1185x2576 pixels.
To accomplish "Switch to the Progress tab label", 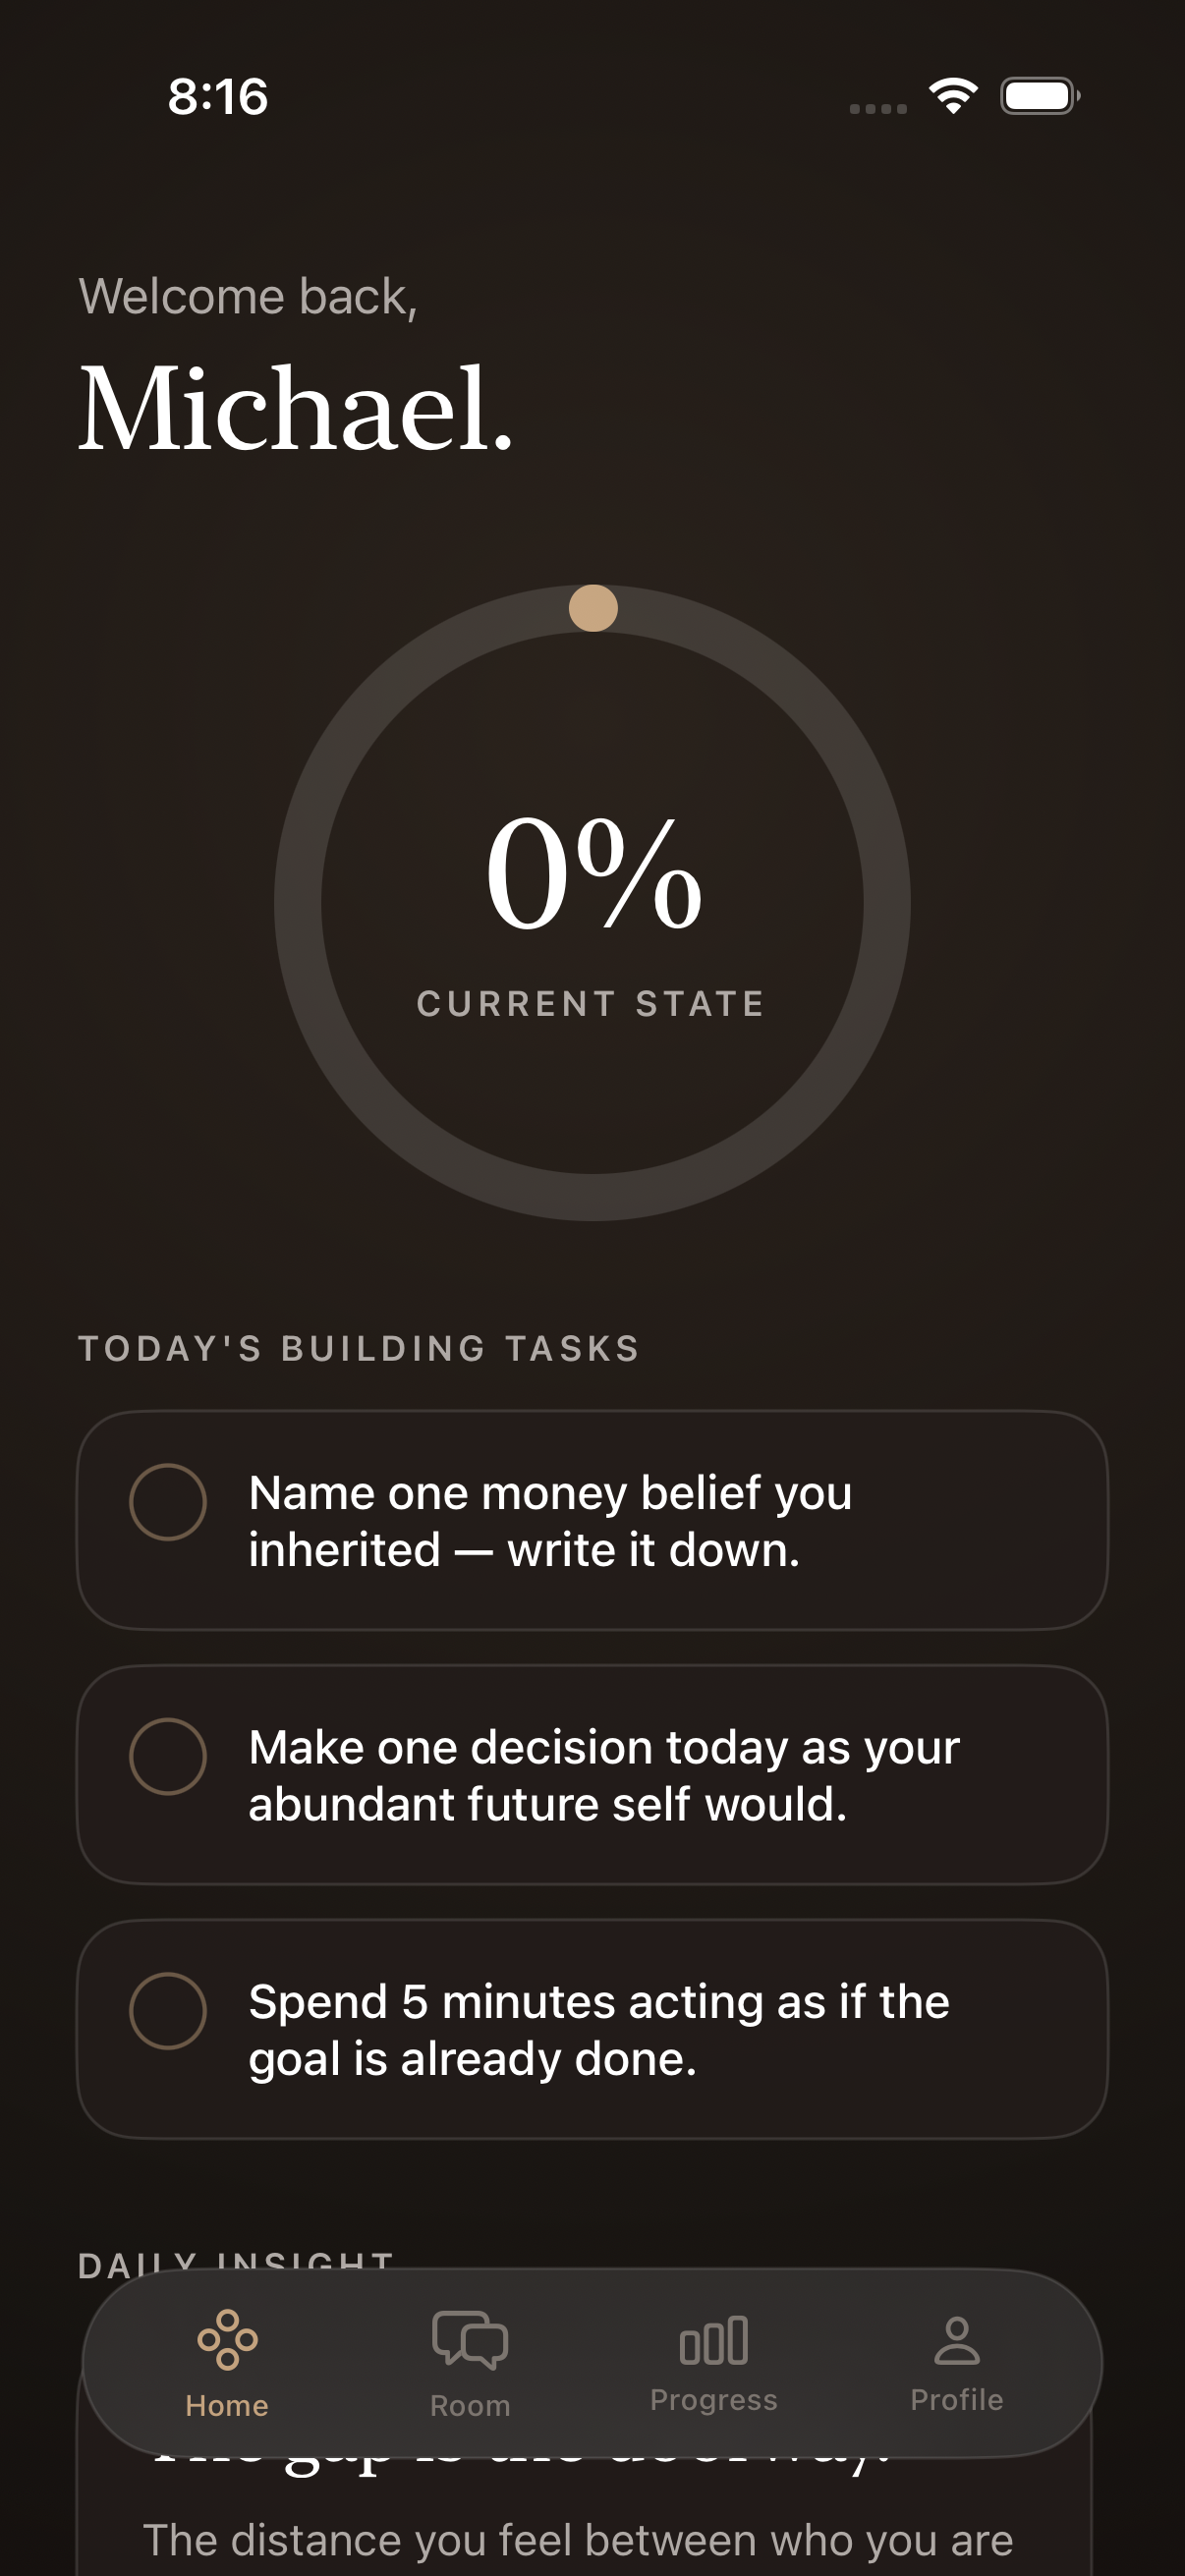I will point(714,2400).
